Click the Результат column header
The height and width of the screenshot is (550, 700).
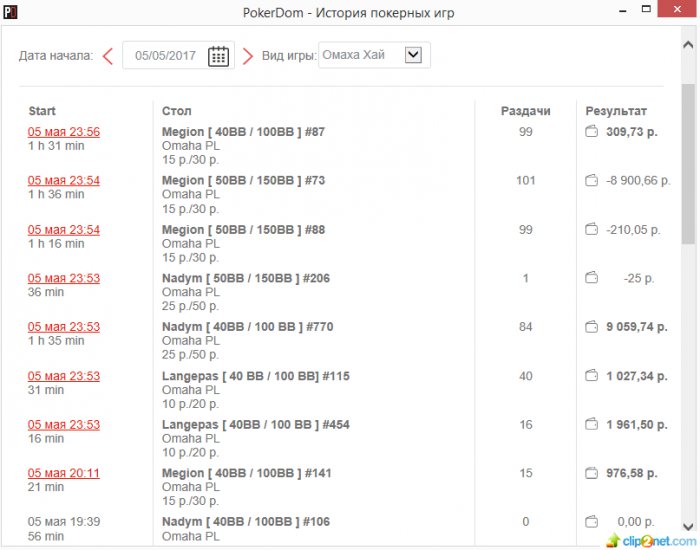click(616, 111)
